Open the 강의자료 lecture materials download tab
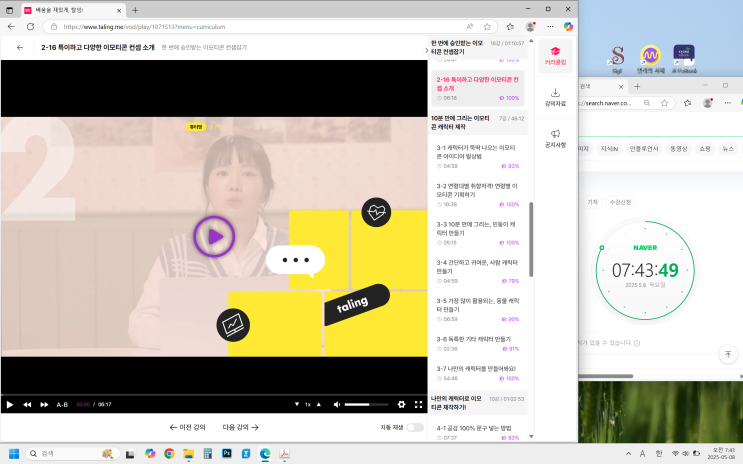This screenshot has height=464, width=743. 555,97
